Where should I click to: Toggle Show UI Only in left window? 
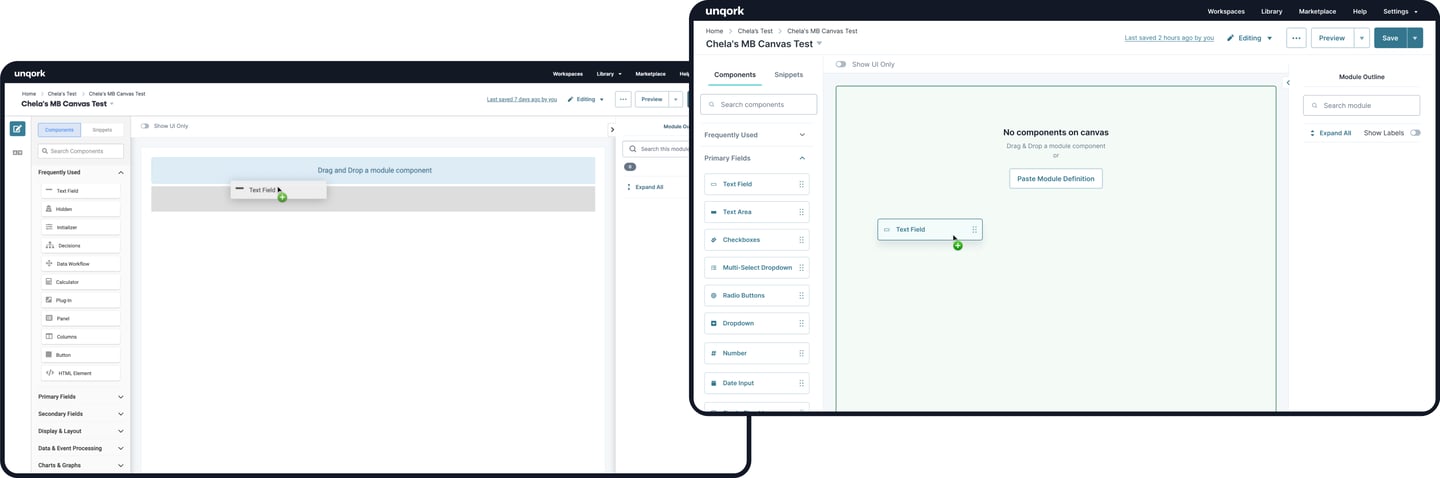145,126
